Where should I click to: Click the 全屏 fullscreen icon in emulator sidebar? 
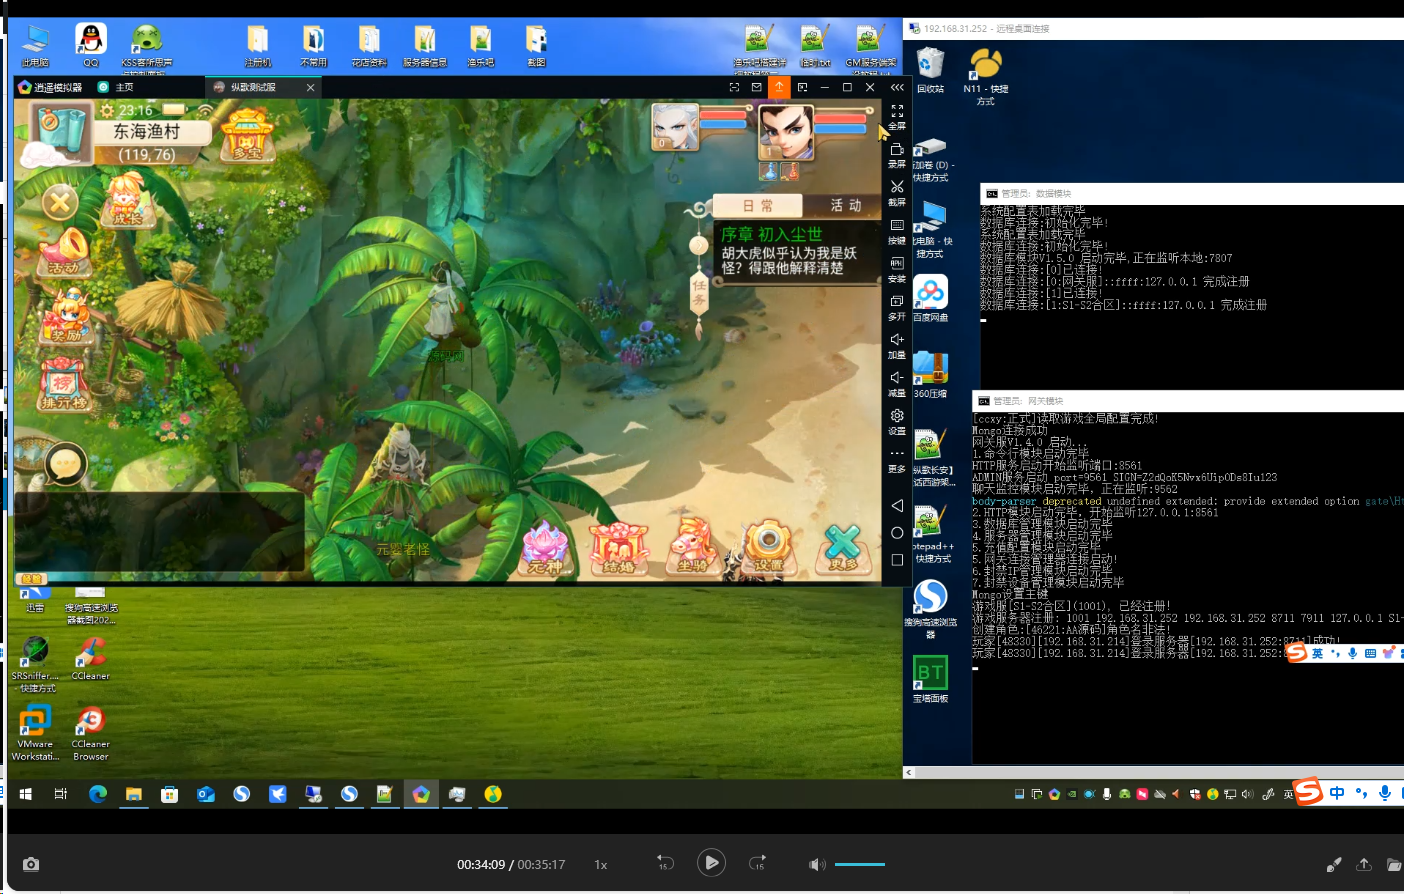[x=897, y=117]
